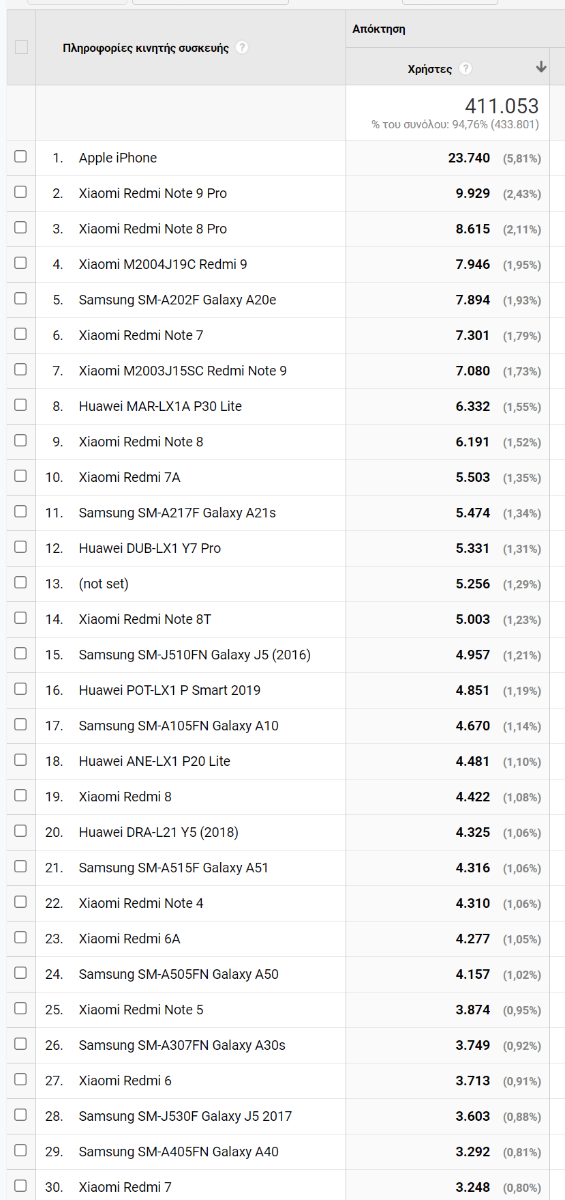Image resolution: width=565 pixels, height=1200 pixels.
Task: Check the Apple iPhone row checkbox
Action: point(21,157)
